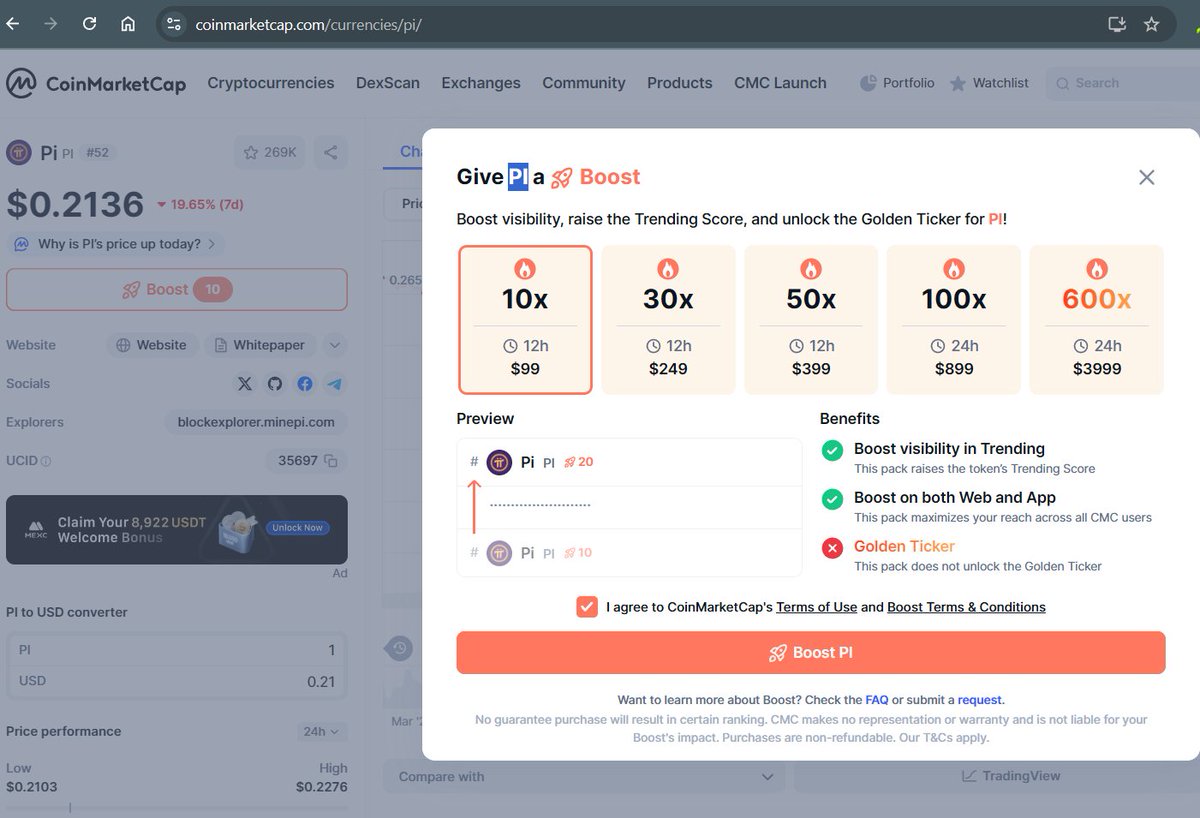Add Pi to watchlist via 269K star
The width and height of the screenshot is (1200, 818).
coord(270,153)
